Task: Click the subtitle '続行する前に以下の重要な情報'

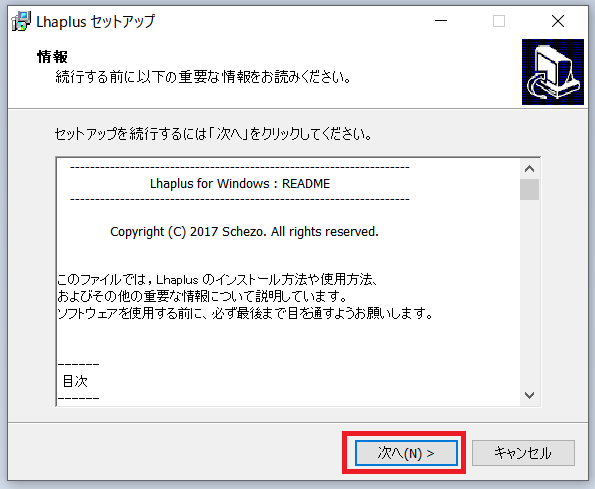Action: point(203,77)
